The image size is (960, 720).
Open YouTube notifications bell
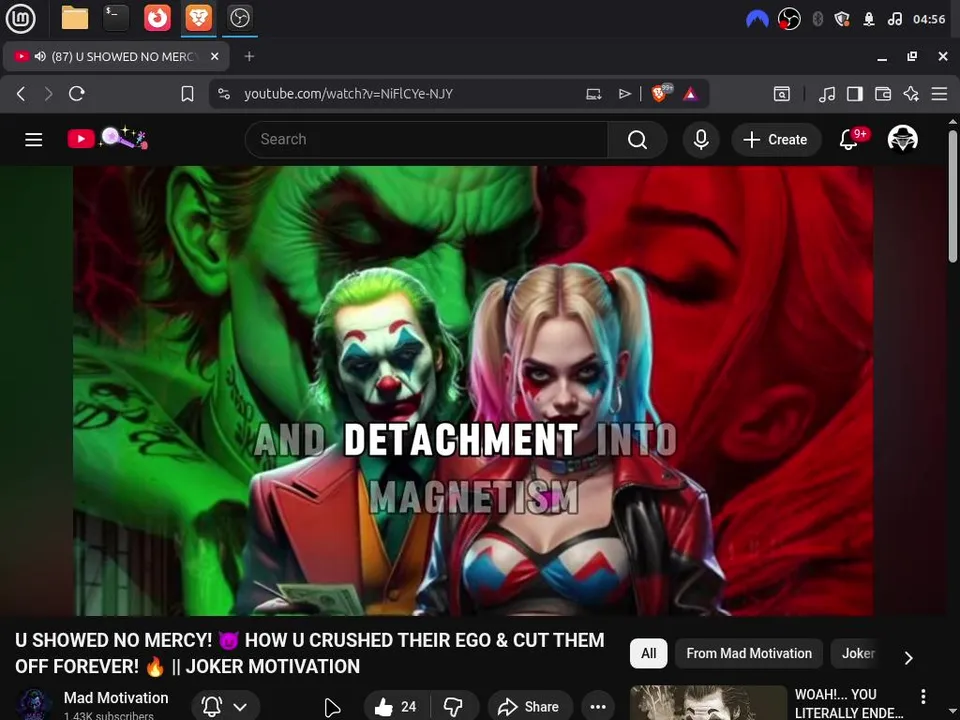[x=851, y=139]
